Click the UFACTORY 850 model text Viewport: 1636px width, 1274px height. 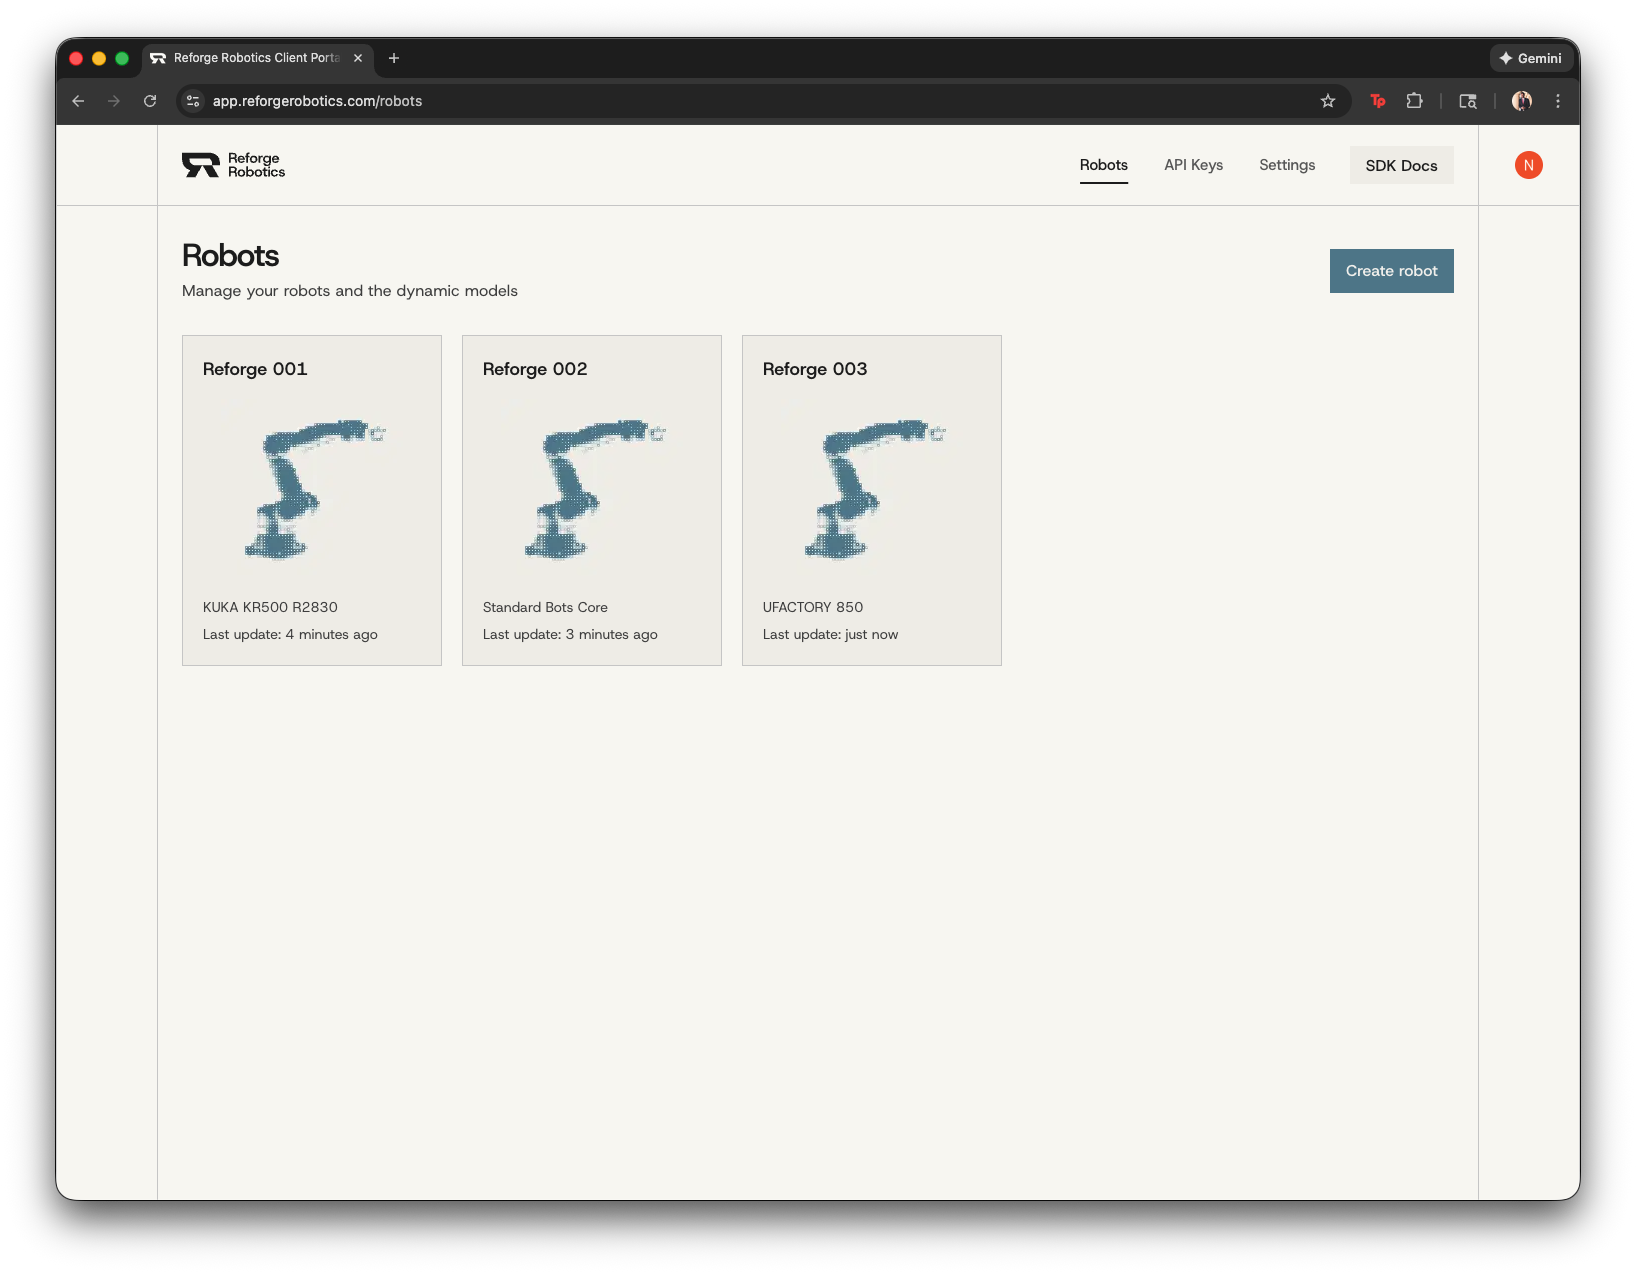(x=813, y=607)
